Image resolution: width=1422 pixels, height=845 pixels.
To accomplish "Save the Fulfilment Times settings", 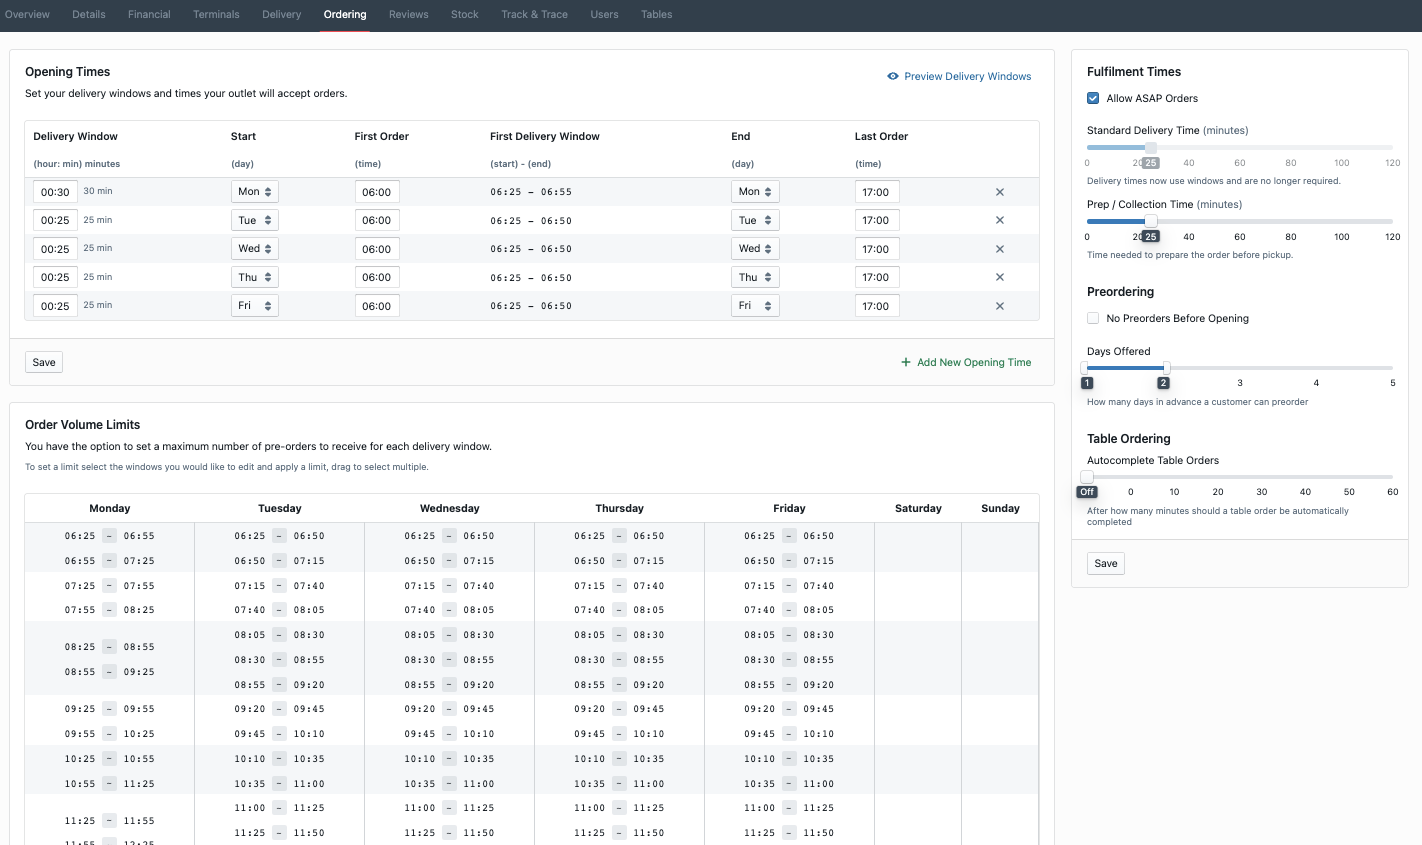I will [1105, 563].
